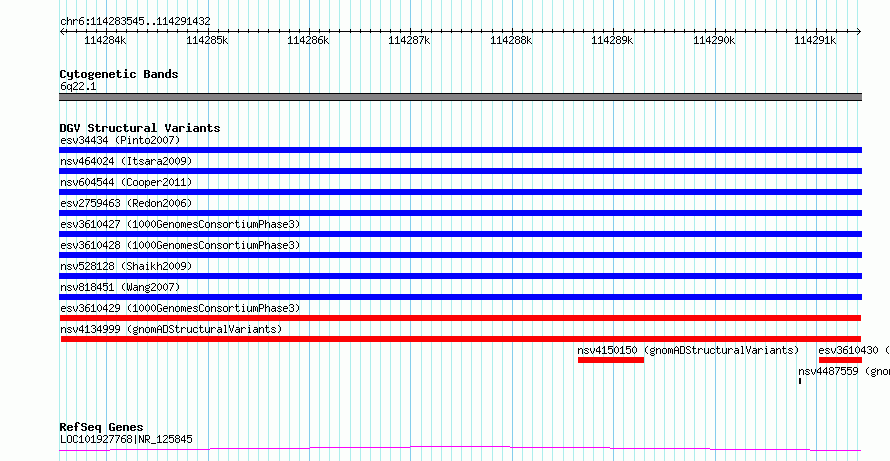Click the esv3610428 blue variant bar
890x461 pixels.
tap(460, 255)
